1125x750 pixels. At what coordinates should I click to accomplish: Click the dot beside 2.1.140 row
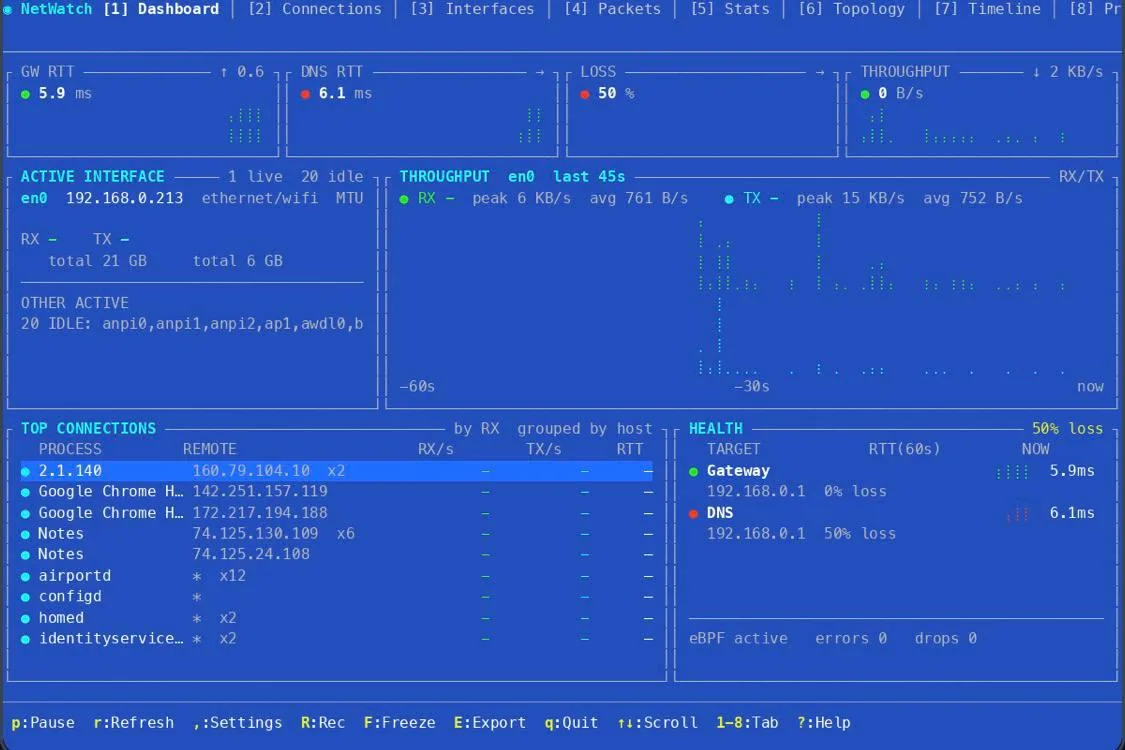26,472
